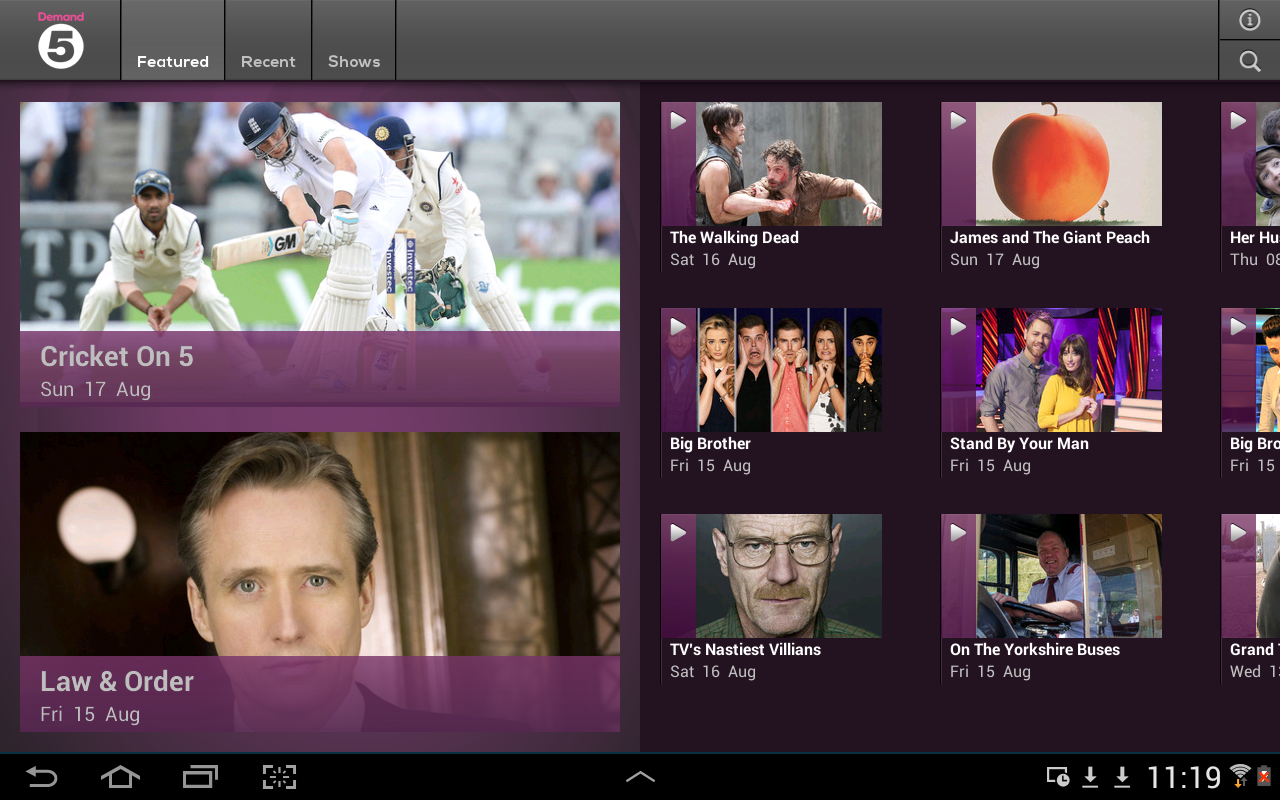The width and height of the screenshot is (1280, 800).
Task: Open the featured Cricket On 5 programme
Action: [x=320, y=250]
